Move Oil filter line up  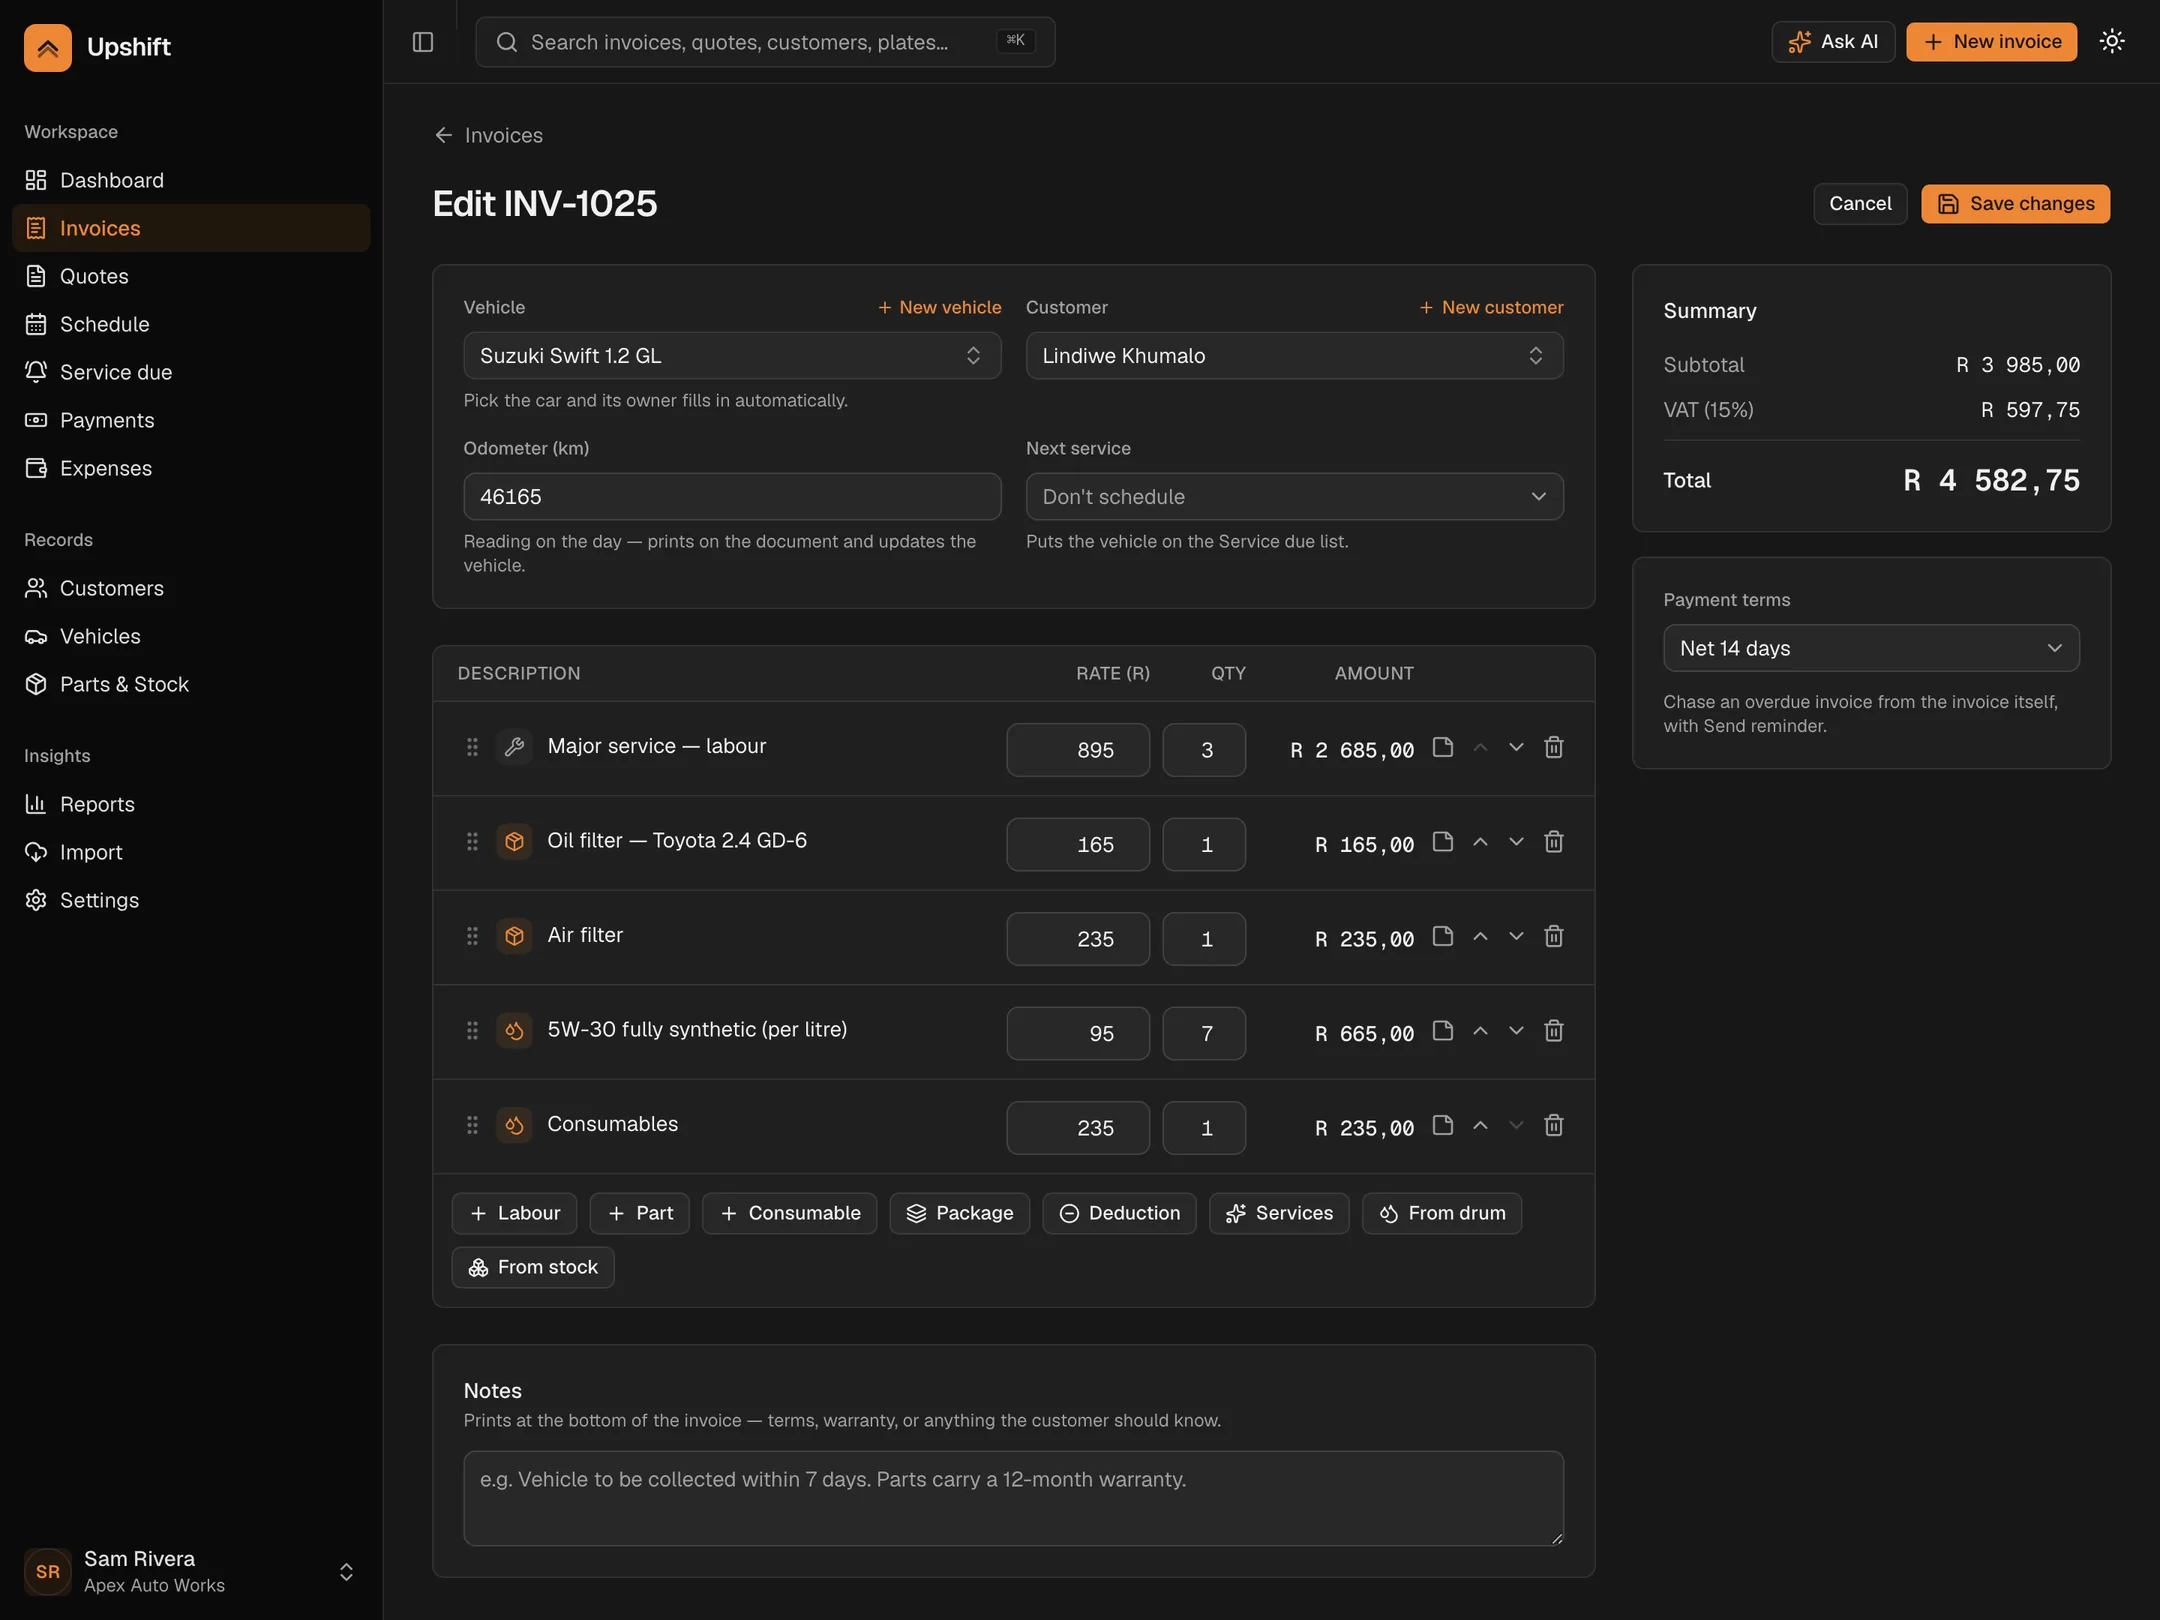(x=1480, y=842)
